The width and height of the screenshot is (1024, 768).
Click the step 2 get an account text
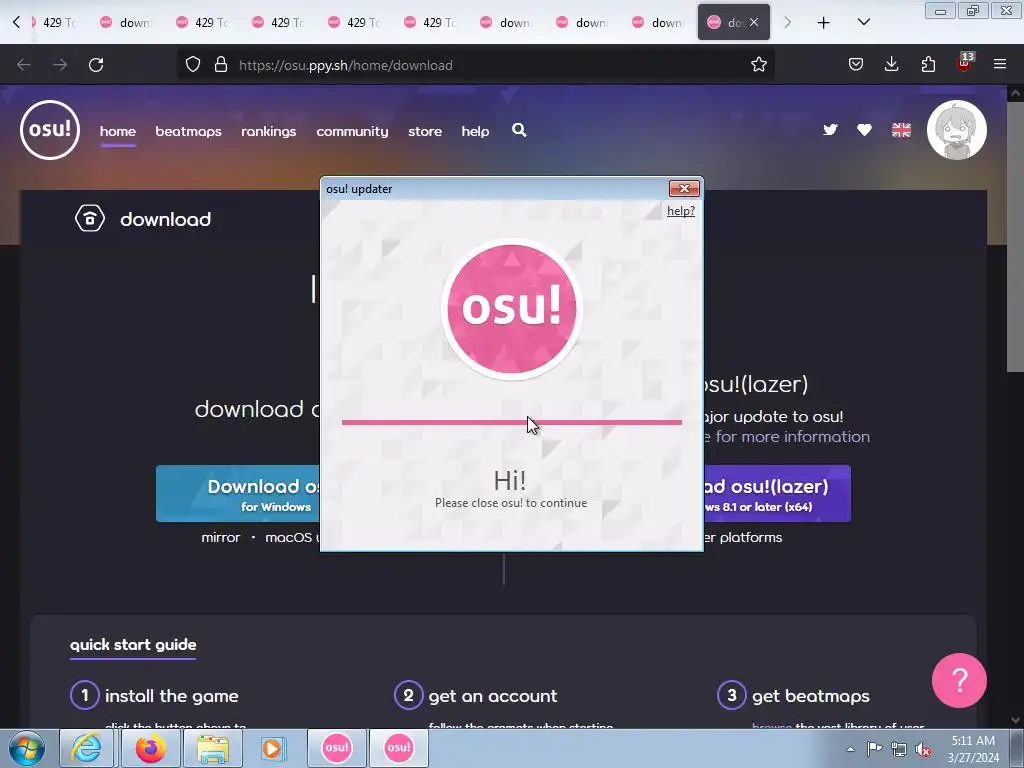pyautogui.click(x=493, y=696)
